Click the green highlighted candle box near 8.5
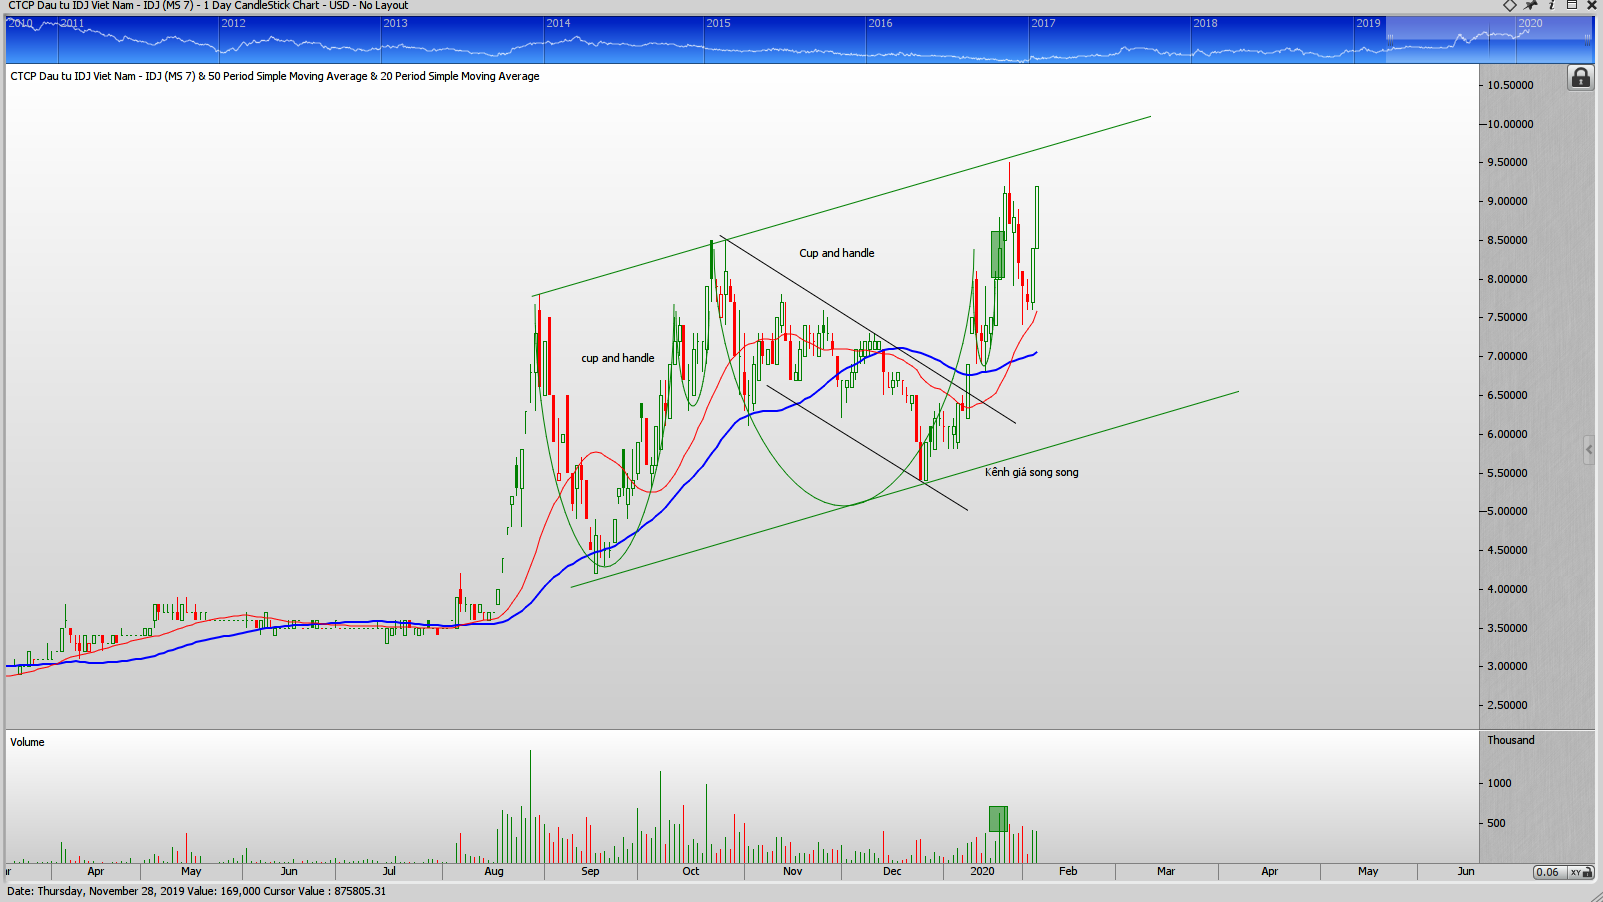Image resolution: width=1603 pixels, height=902 pixels. [x=997, y=254]
